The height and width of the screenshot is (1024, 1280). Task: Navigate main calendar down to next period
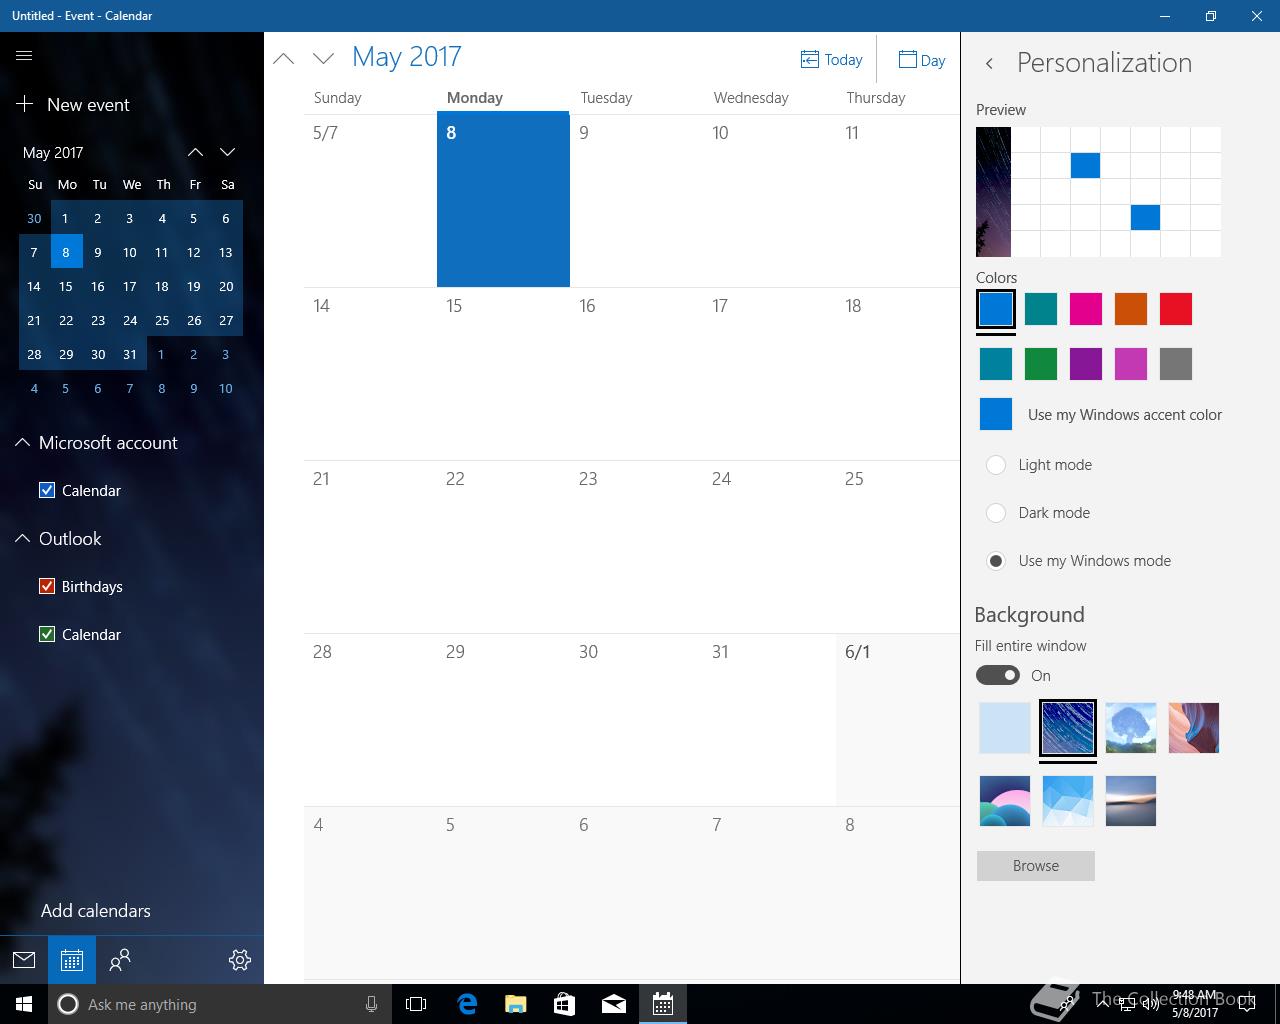323,58
